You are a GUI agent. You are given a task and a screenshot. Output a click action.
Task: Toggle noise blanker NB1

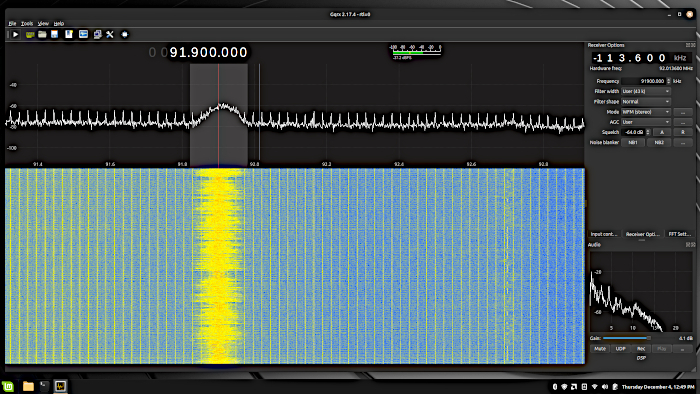tap(633, 143)
